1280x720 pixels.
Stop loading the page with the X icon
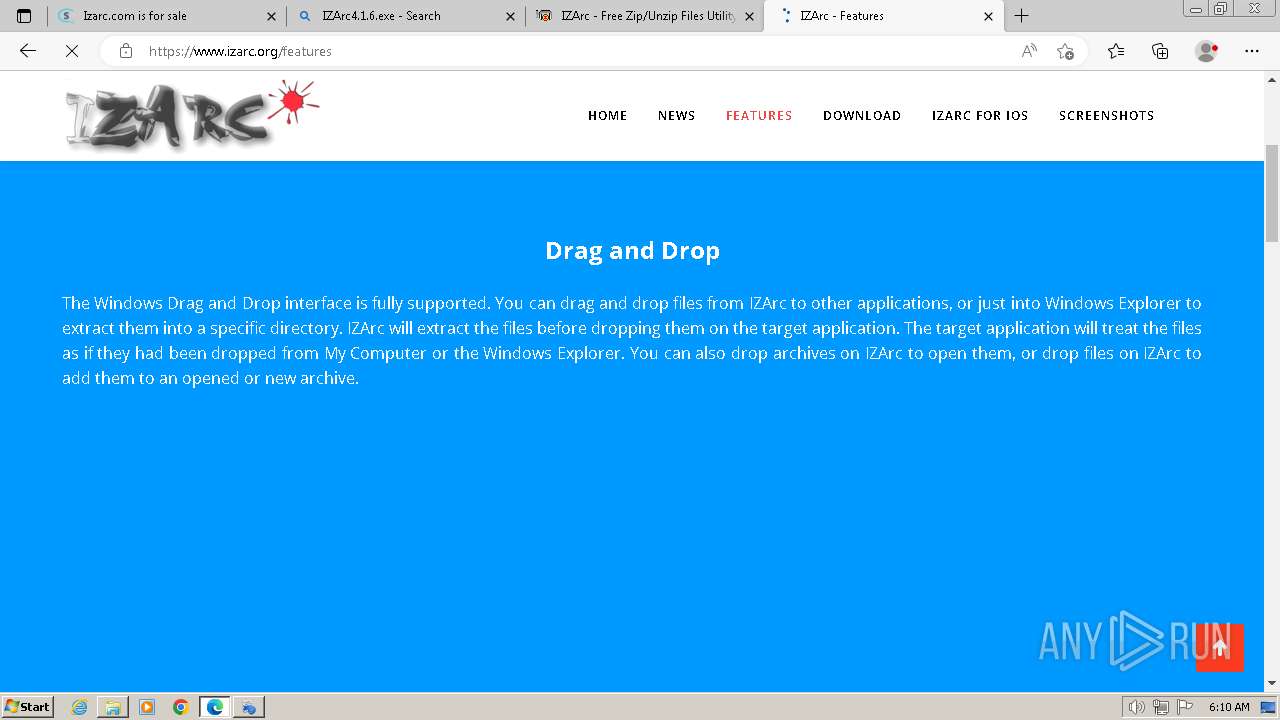[x=72, y=51]
